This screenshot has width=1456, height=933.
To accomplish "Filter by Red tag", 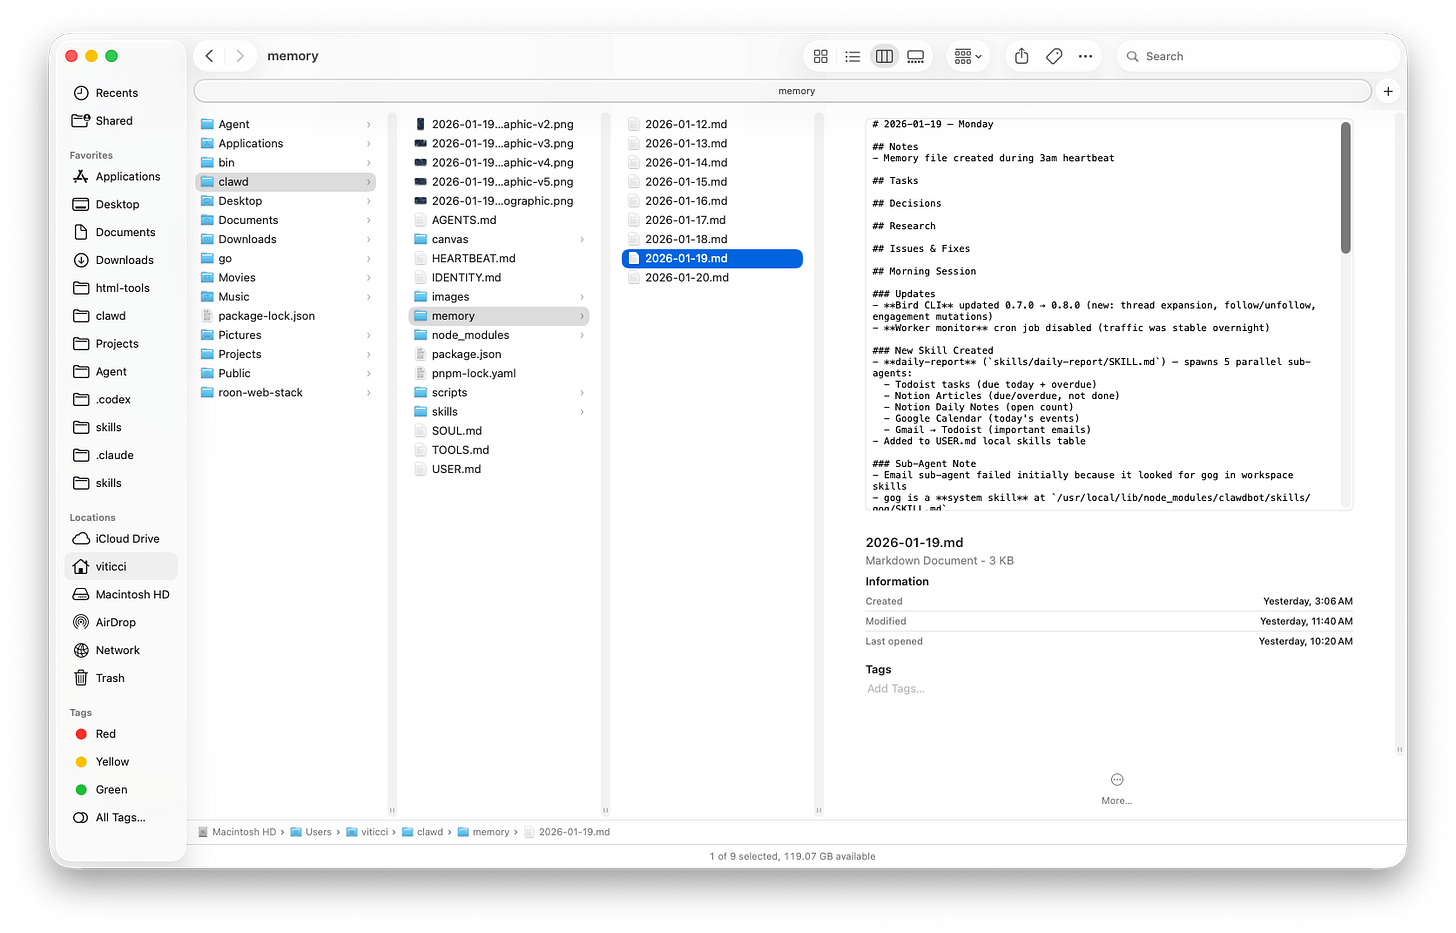I will pos(120,735).
